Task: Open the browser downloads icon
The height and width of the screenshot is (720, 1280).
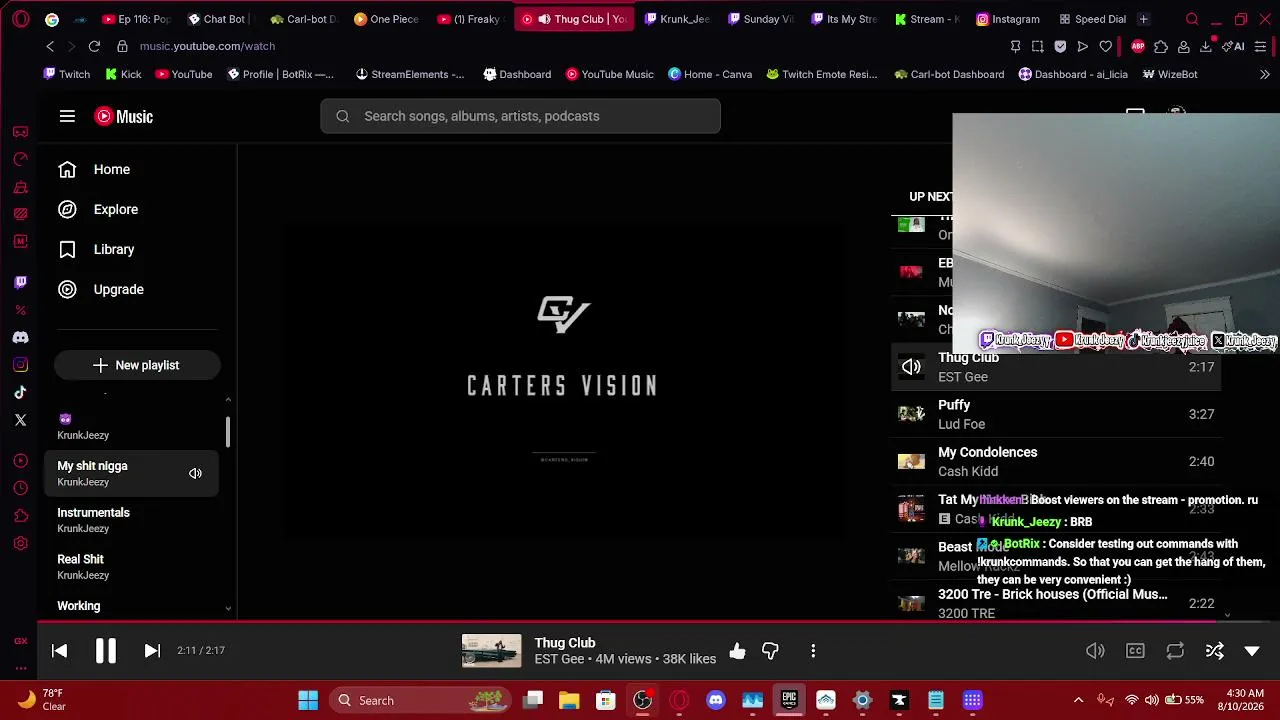Action: coord(1206,46)
